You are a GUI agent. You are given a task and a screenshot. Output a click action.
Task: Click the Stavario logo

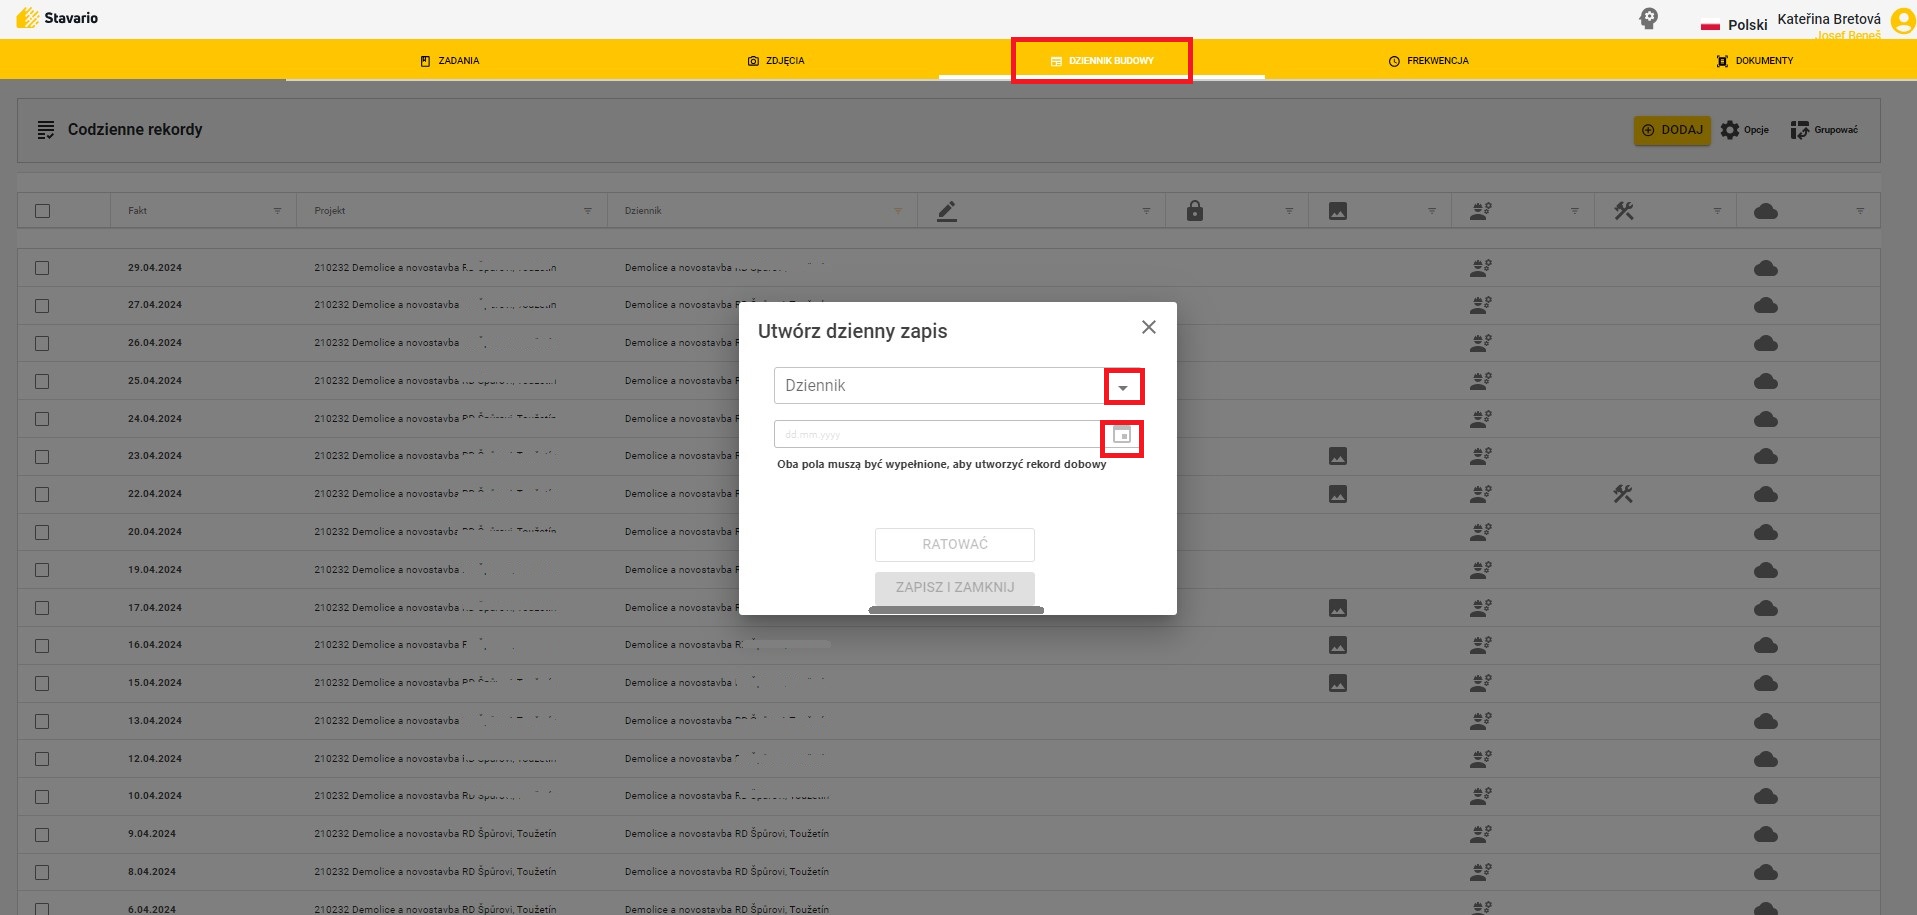57,18
